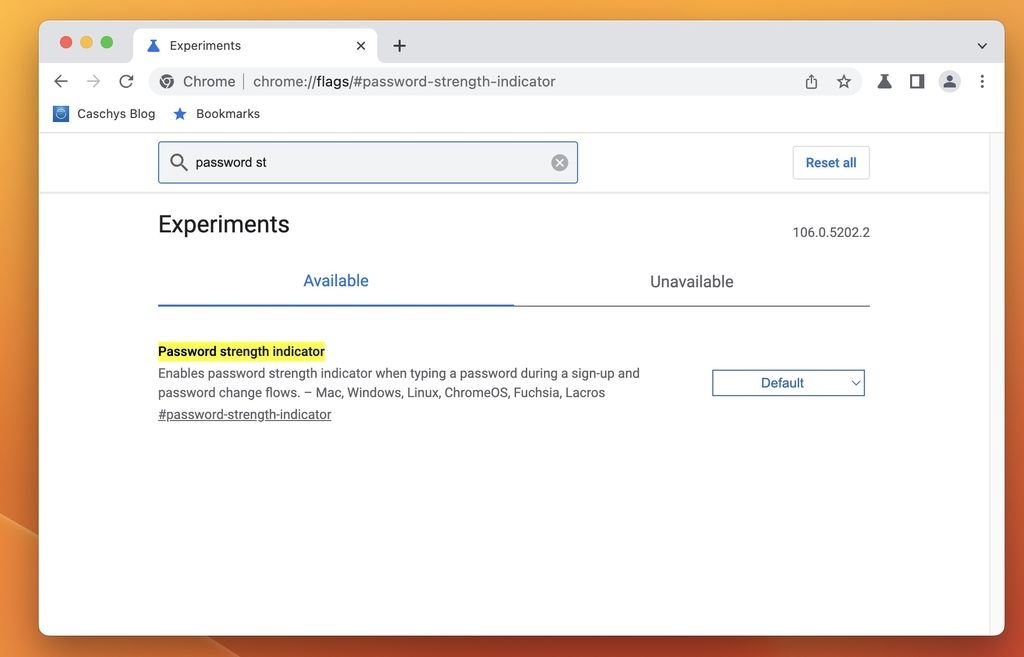This screenshot has width=1024, height=657.
Task: Expand the Default flag state dropdown
Action: click(x=788, y=383)
